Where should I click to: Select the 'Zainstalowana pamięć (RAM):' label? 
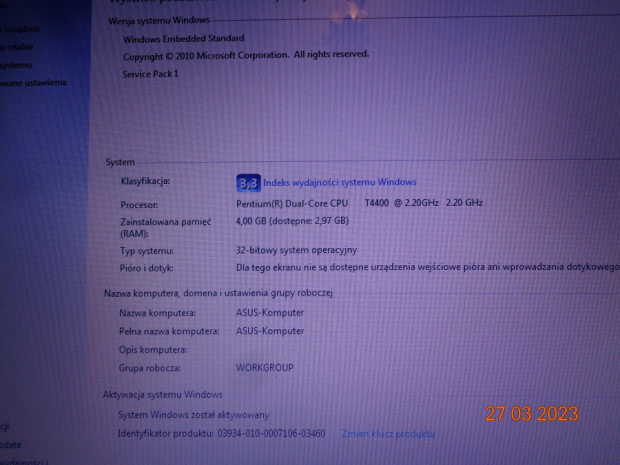(x=166, y=227)
